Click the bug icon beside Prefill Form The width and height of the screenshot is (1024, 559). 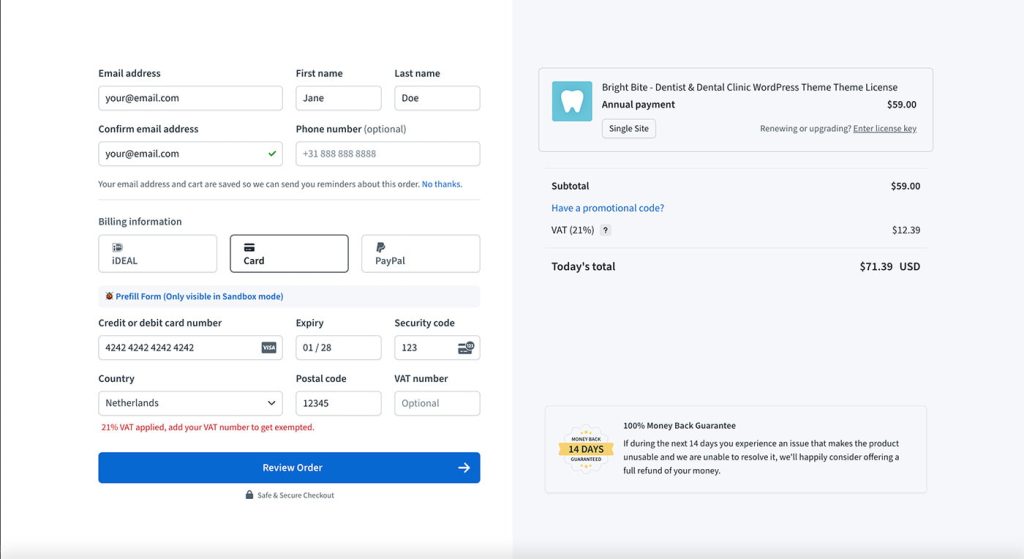[x=109, y=296]
